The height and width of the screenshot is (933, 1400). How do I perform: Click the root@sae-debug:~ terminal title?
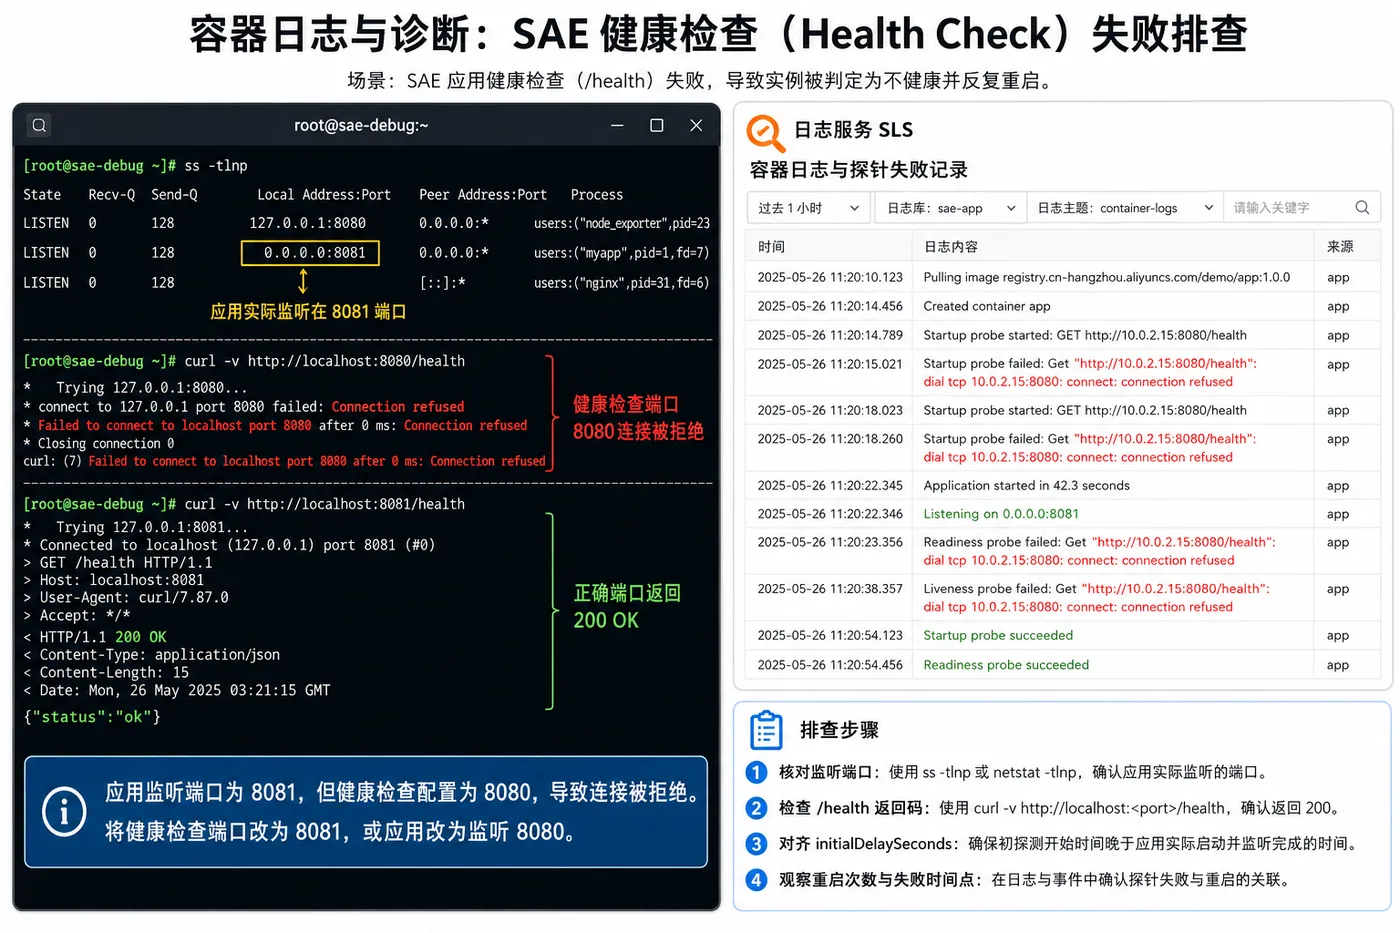[361, 125]
